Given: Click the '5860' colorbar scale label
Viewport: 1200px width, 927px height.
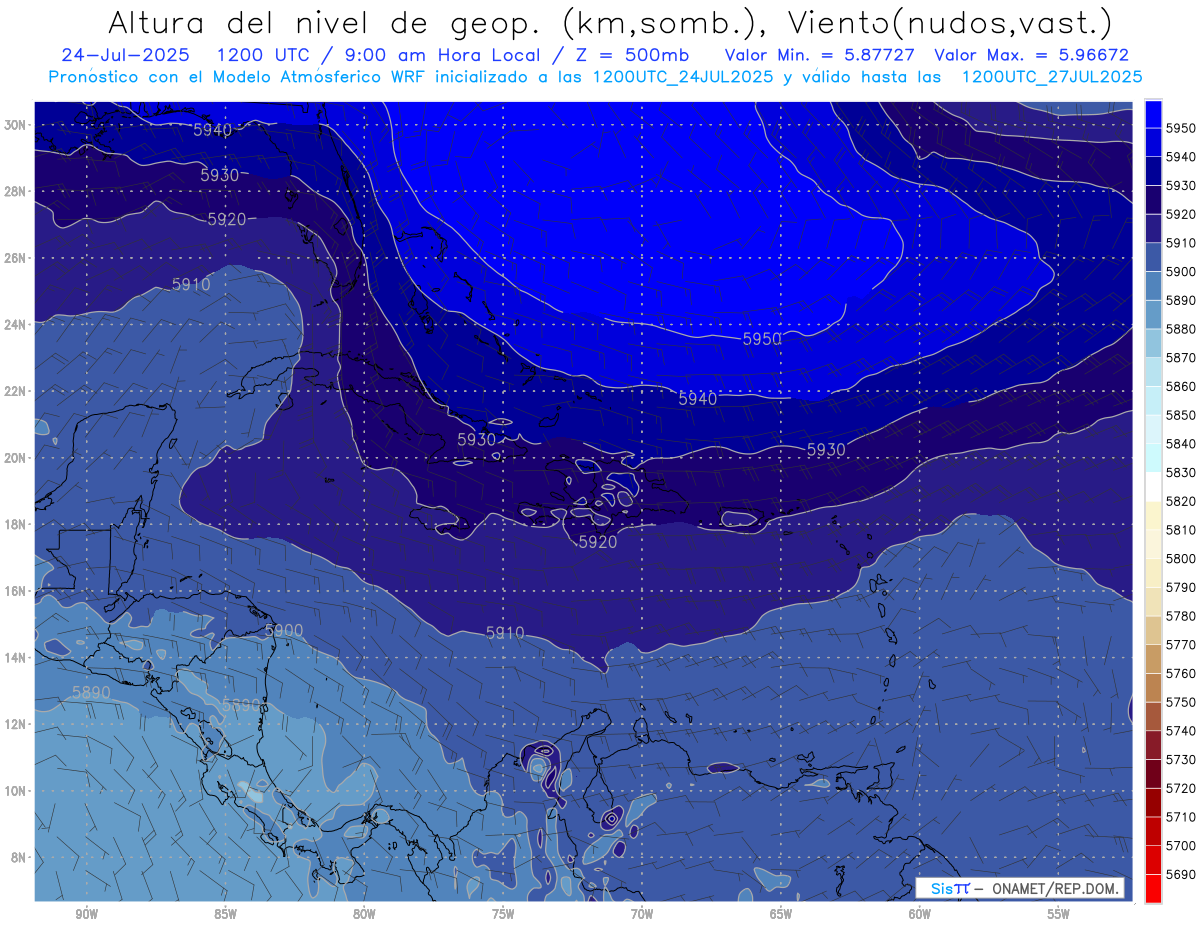Looking at the screenshot, I should 1180,386.
